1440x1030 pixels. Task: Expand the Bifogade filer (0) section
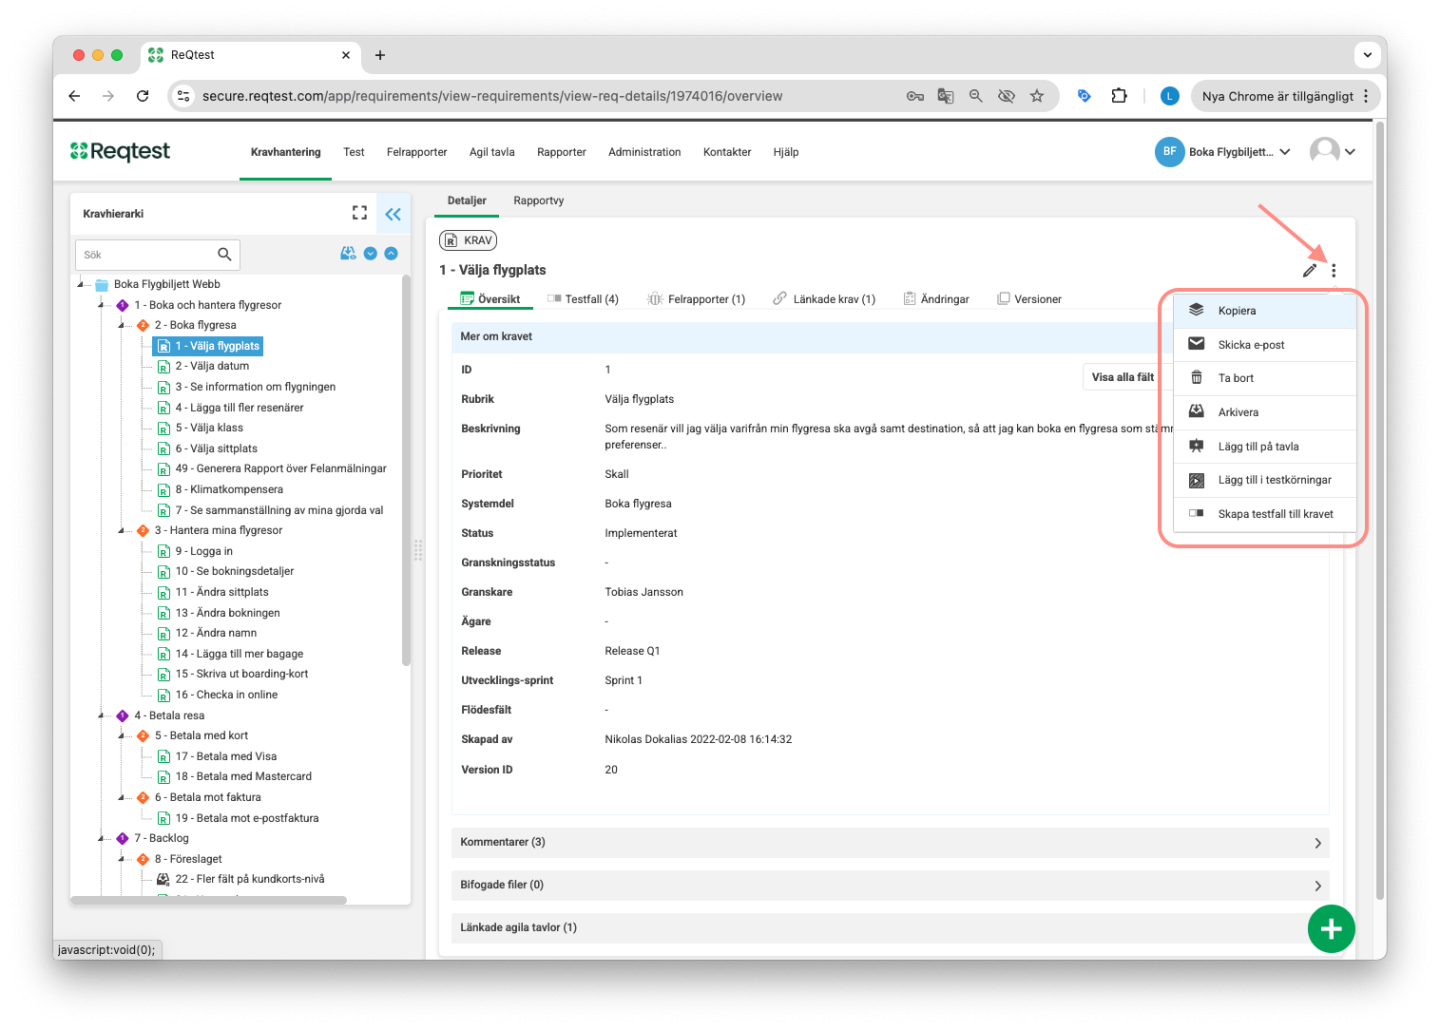890,885
